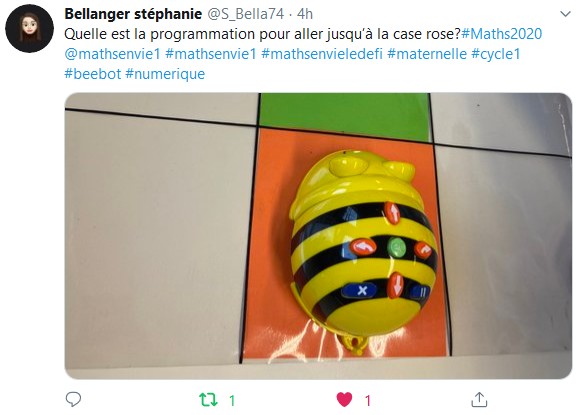Viewport: 579px width, 415px height.
Task: Click the reply speech bubble icon
Action: click(x=73, y=399)
